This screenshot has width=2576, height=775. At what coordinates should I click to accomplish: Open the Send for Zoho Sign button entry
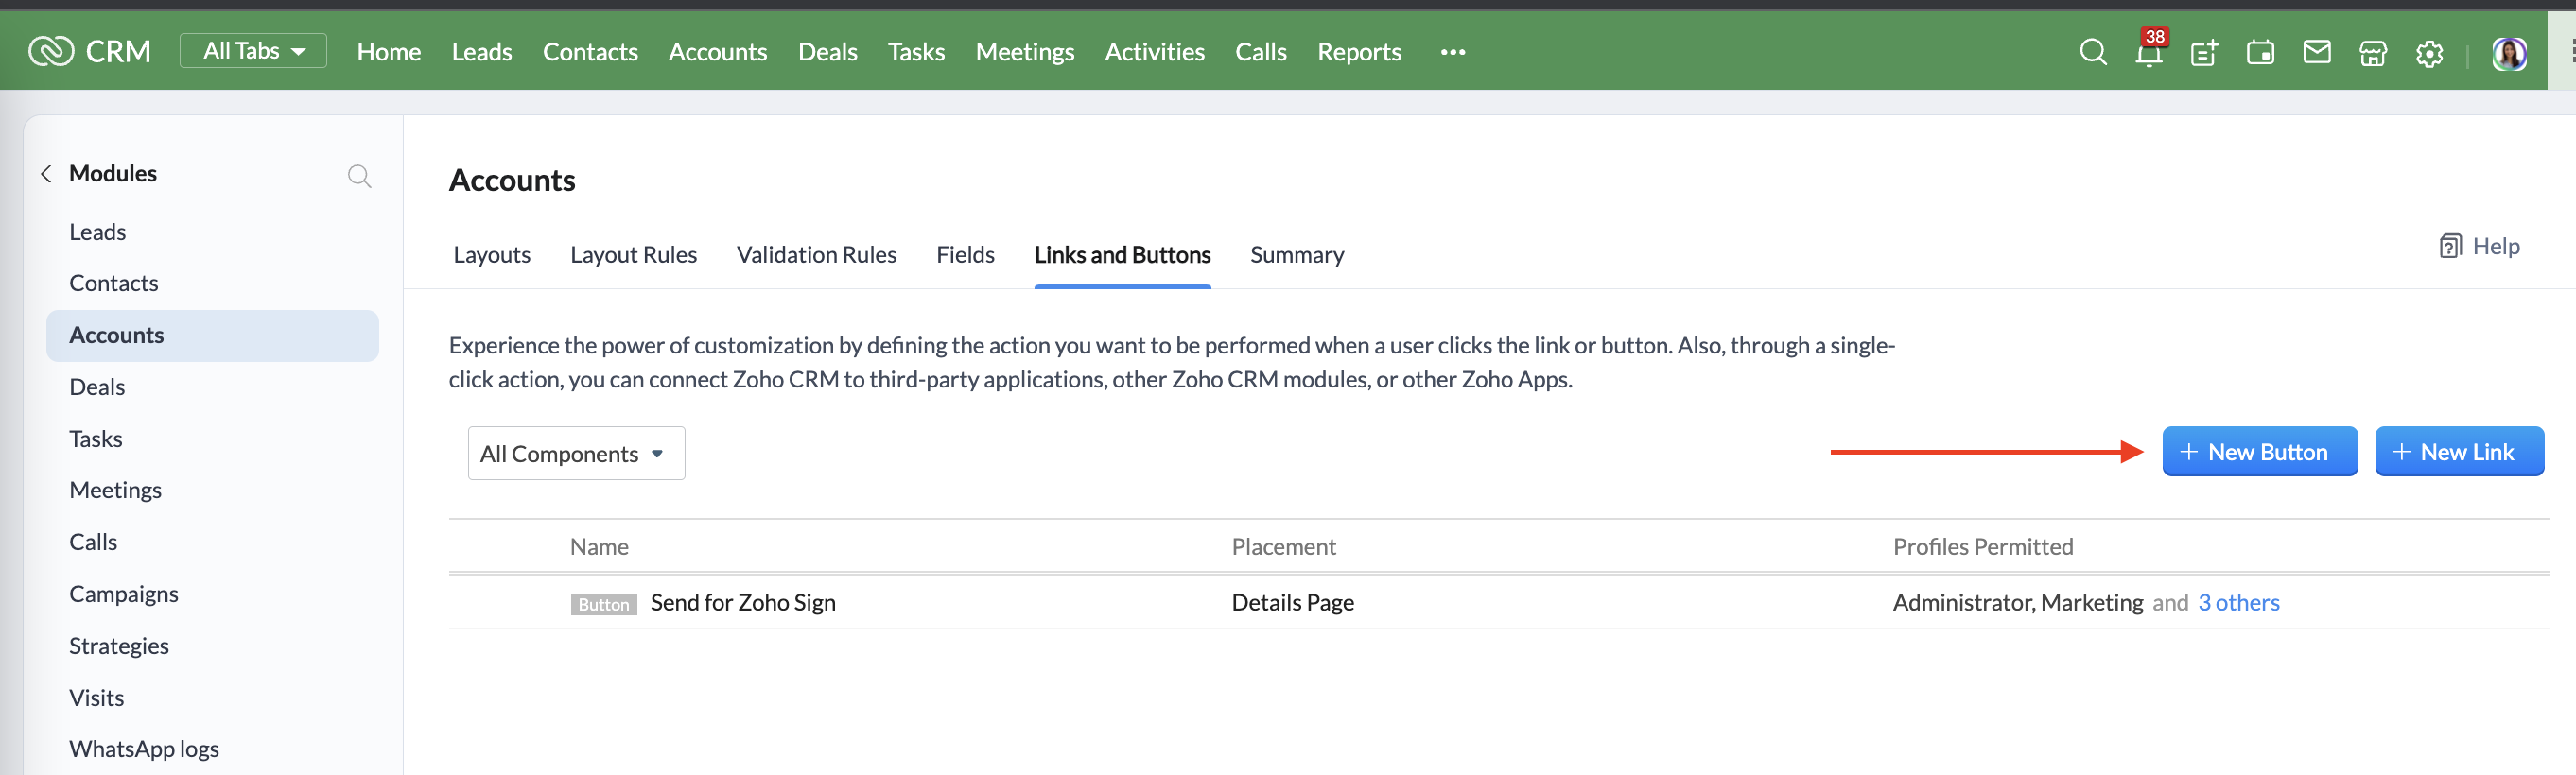(x=742, y=603)
